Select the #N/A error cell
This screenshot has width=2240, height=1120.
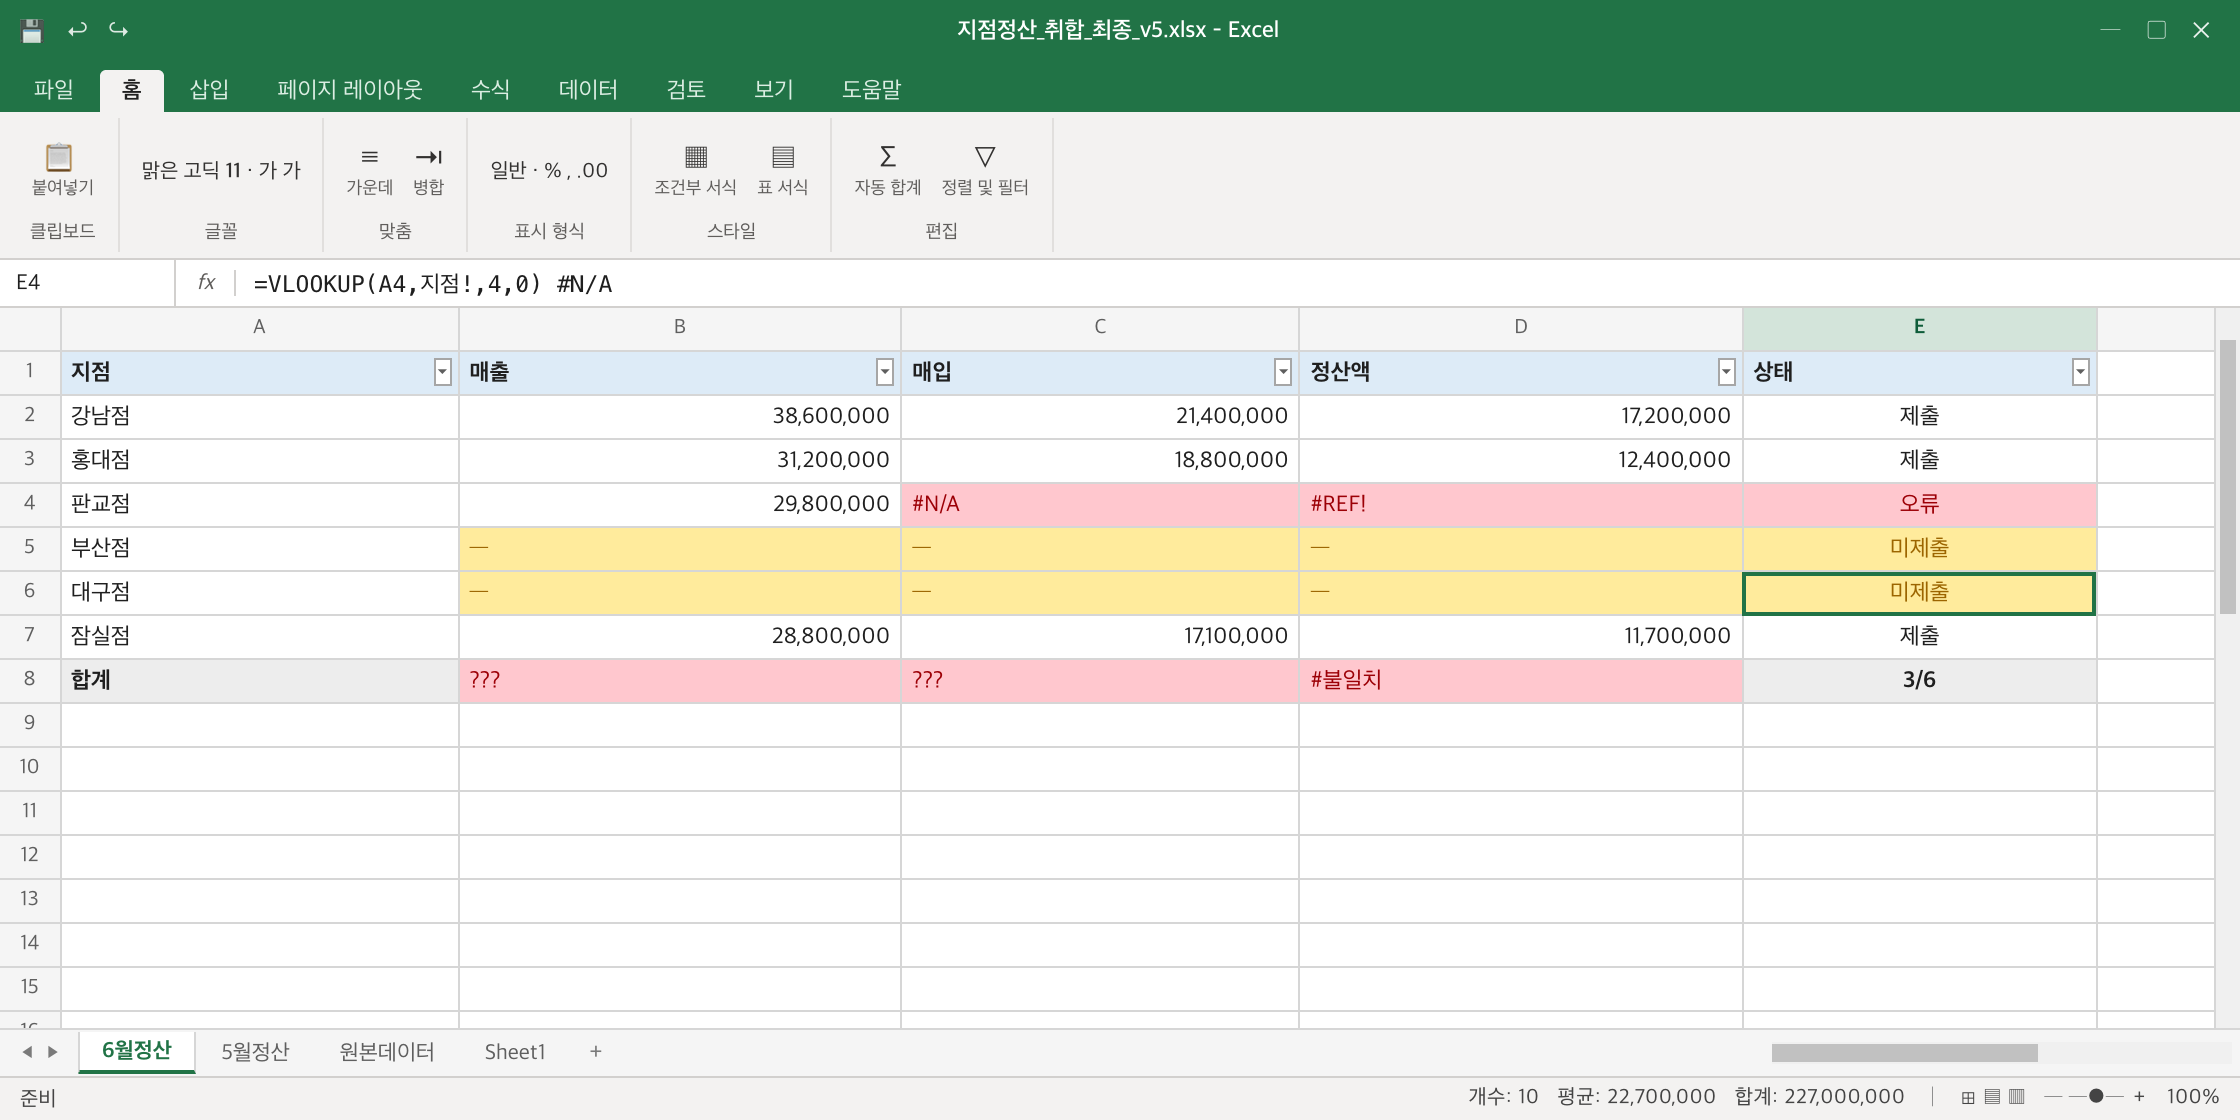1100,504
